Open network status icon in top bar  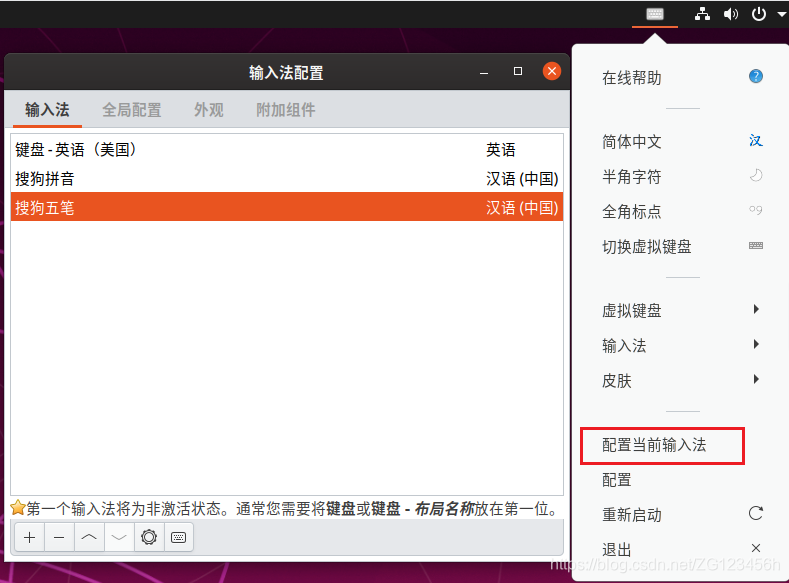point(702,14)
